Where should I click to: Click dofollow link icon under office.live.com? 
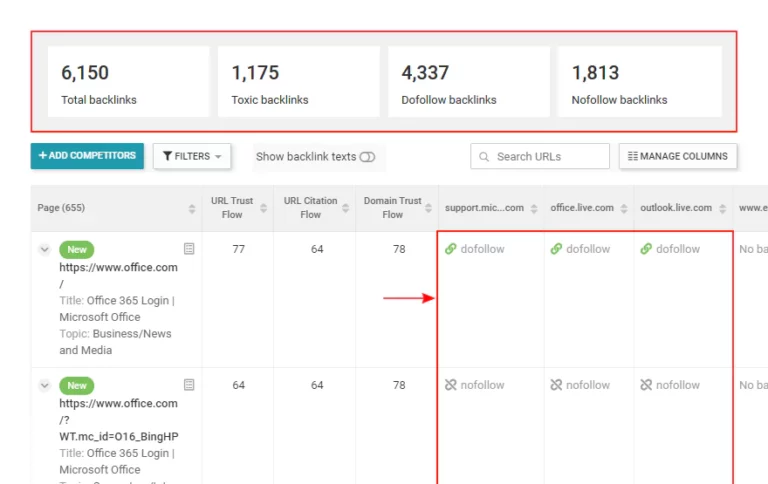pos(556,249)
